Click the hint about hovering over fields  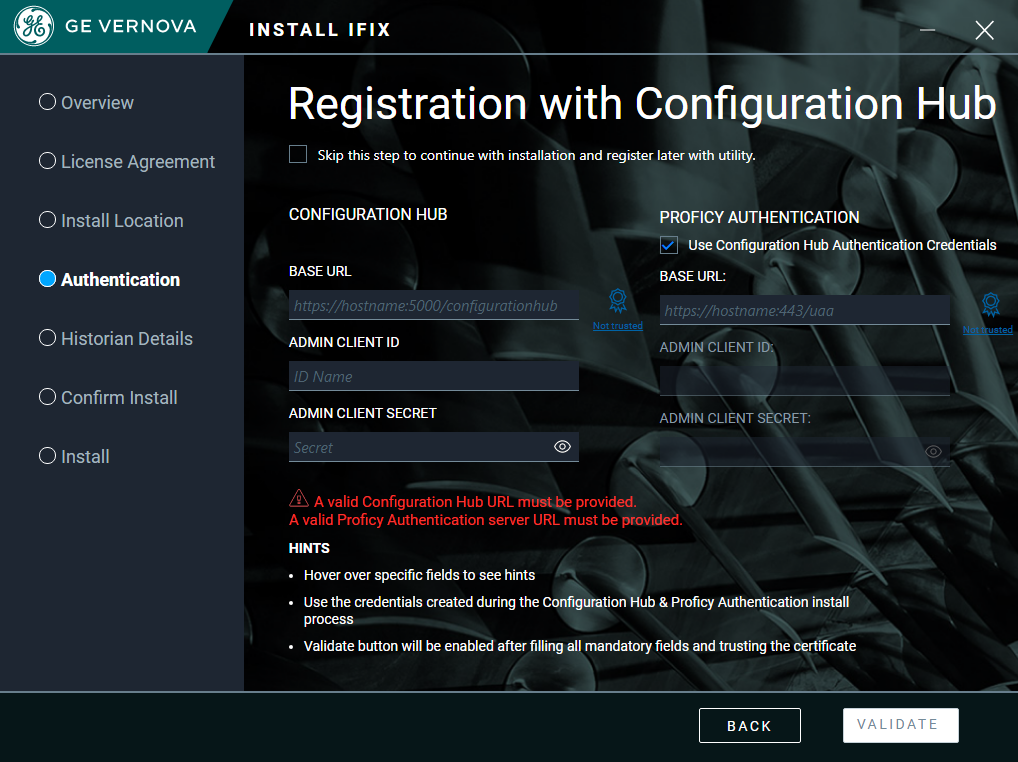tap(419, 575)
